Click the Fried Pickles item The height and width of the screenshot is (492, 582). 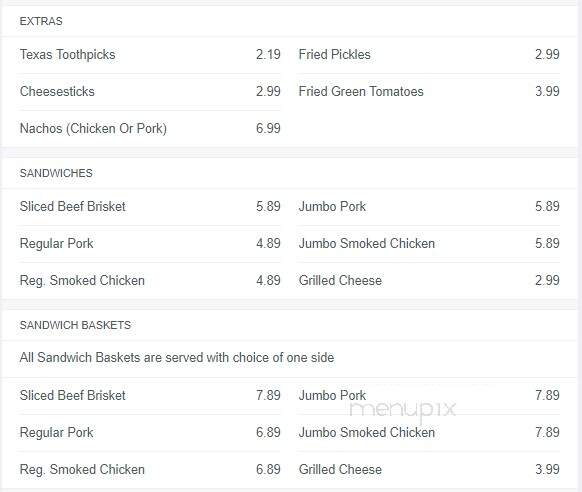(x=429, y=55)
